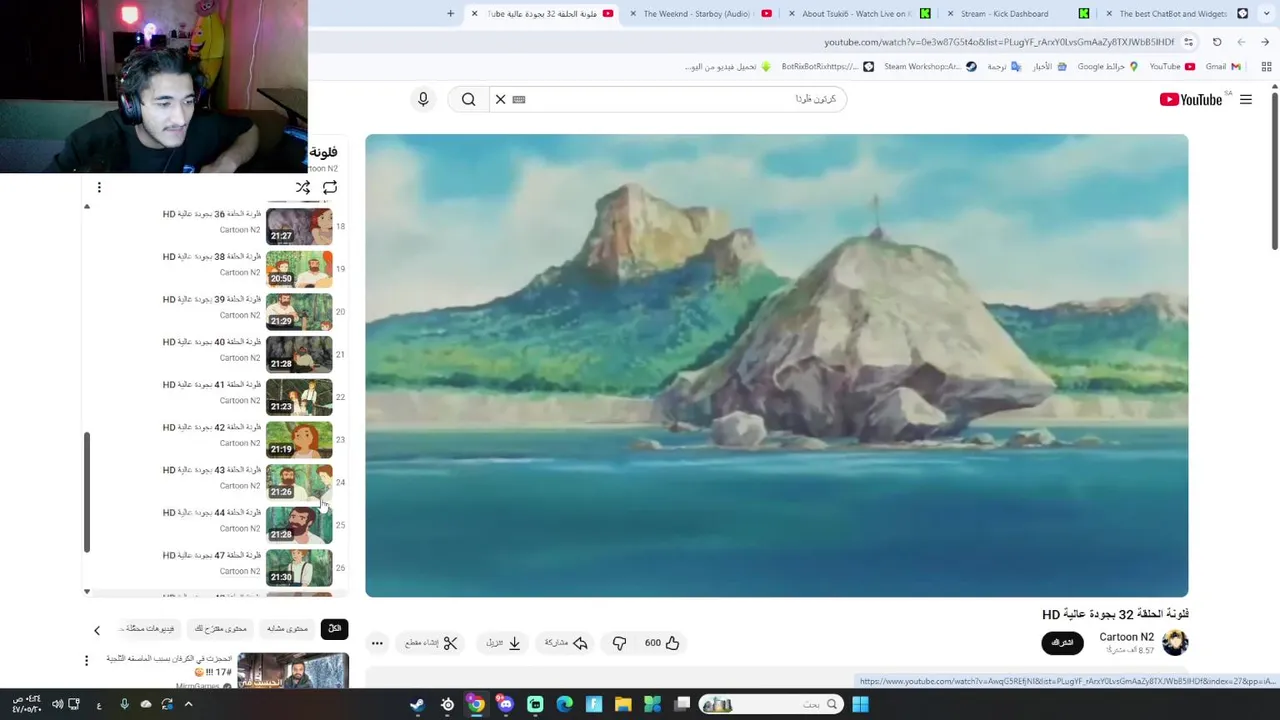The height and width of the screenshot is (720, 1280).
Task: Click the YouTube logo in the header
Action: point(1191,99)
